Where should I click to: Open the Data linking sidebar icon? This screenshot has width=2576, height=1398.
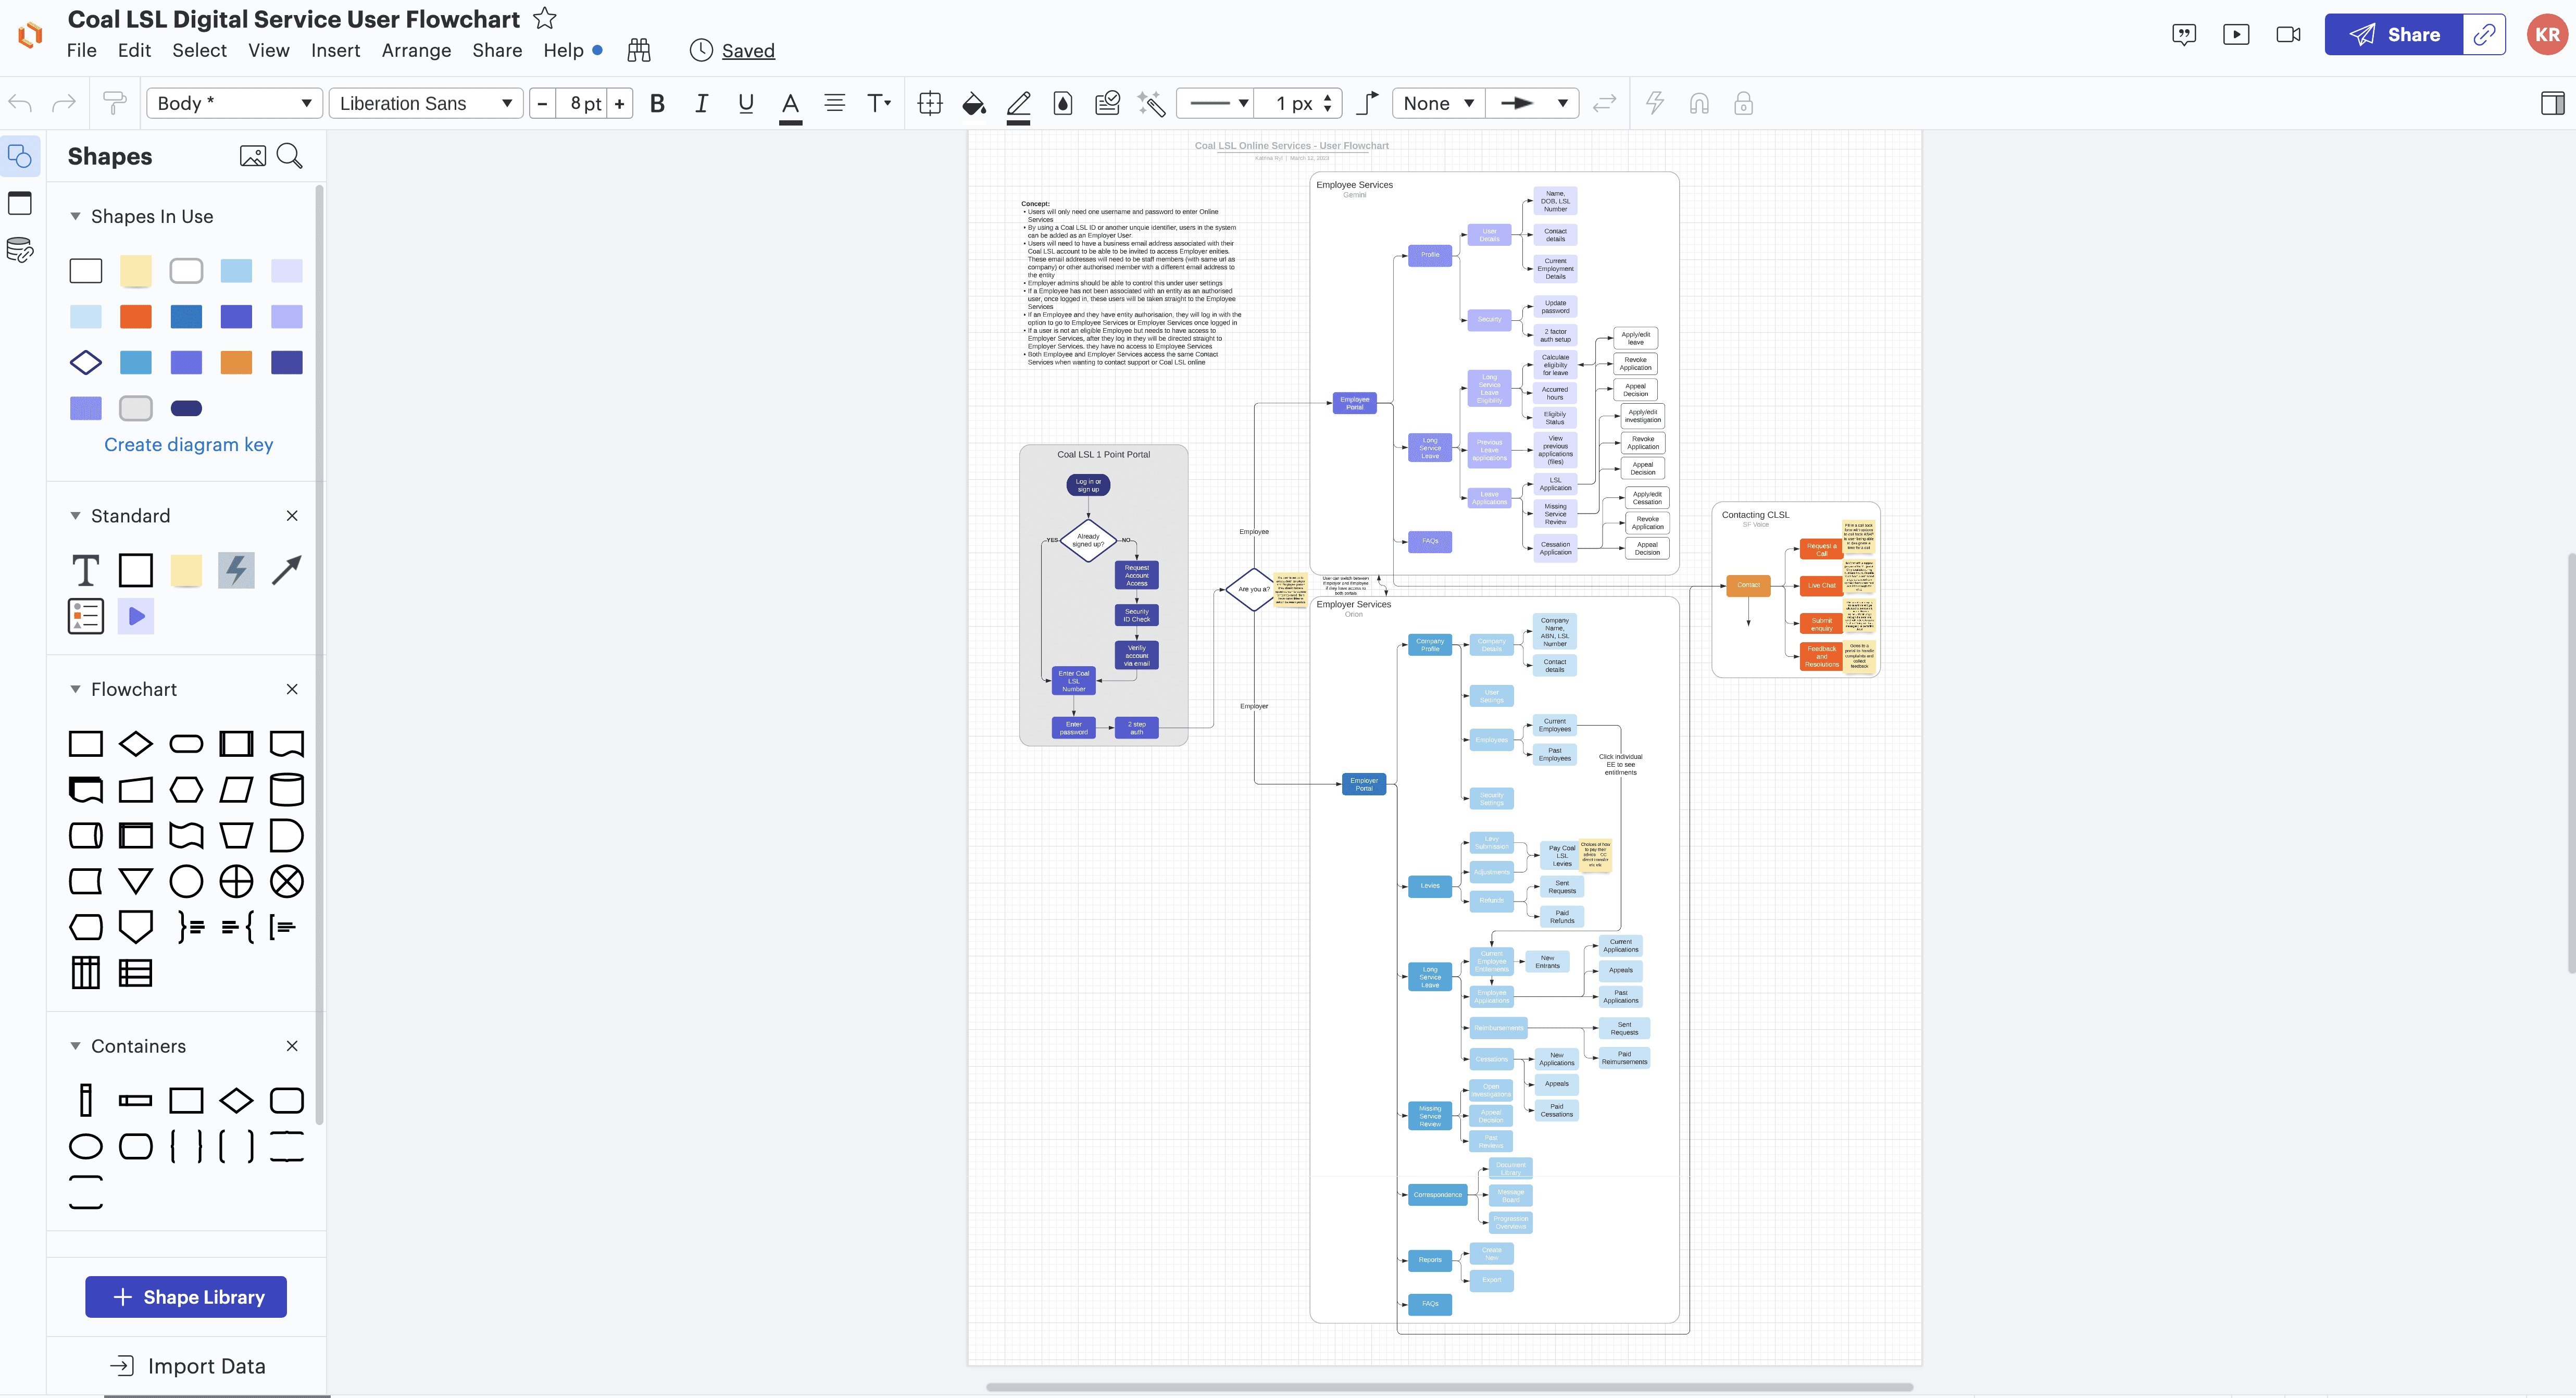click(x=20, y=250)
